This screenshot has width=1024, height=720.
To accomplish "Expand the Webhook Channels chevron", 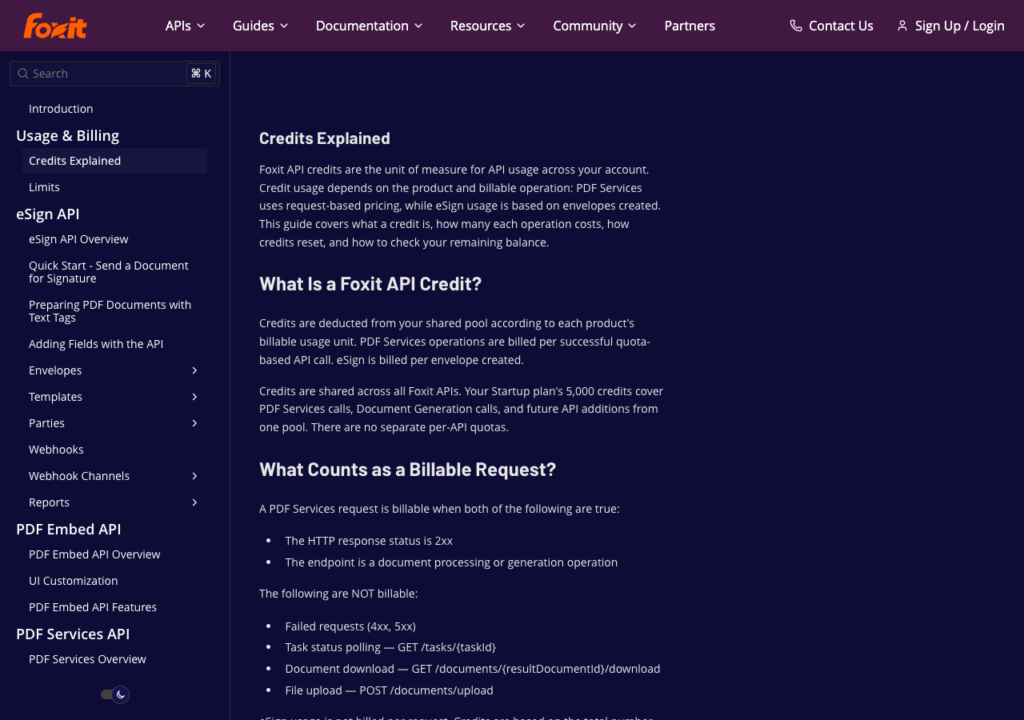I will (x=195, y=476).
